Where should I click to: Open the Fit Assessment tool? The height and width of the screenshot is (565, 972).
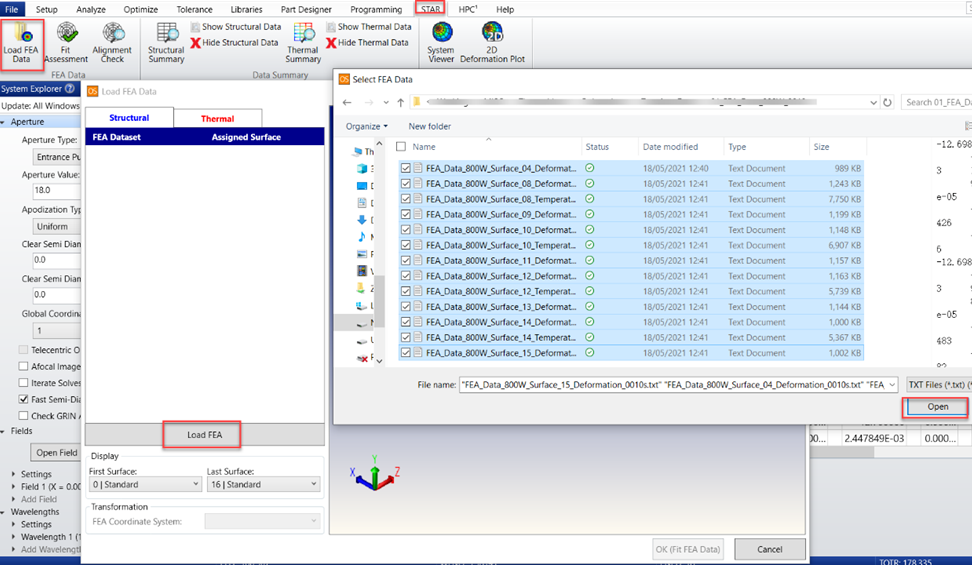[x=66, y=41]
